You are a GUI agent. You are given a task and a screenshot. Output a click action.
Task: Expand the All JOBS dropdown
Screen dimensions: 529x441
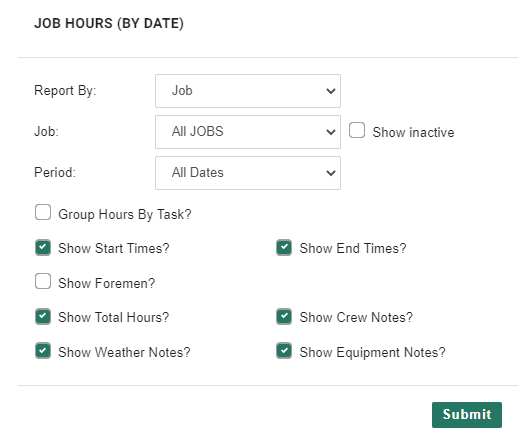[248, 132]
